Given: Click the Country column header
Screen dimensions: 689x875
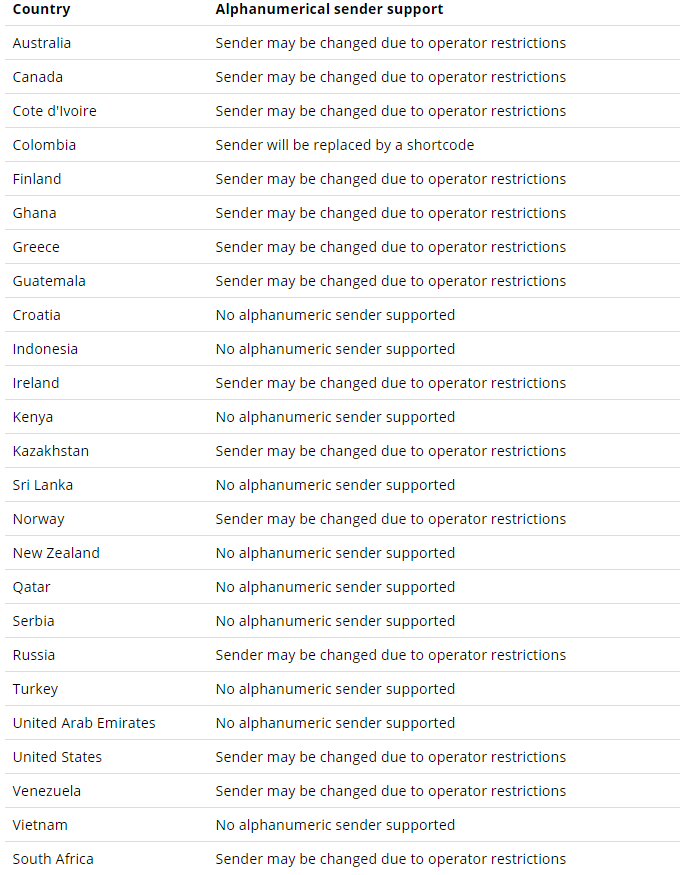Looking at the screenshot, I should pos(41,9).
